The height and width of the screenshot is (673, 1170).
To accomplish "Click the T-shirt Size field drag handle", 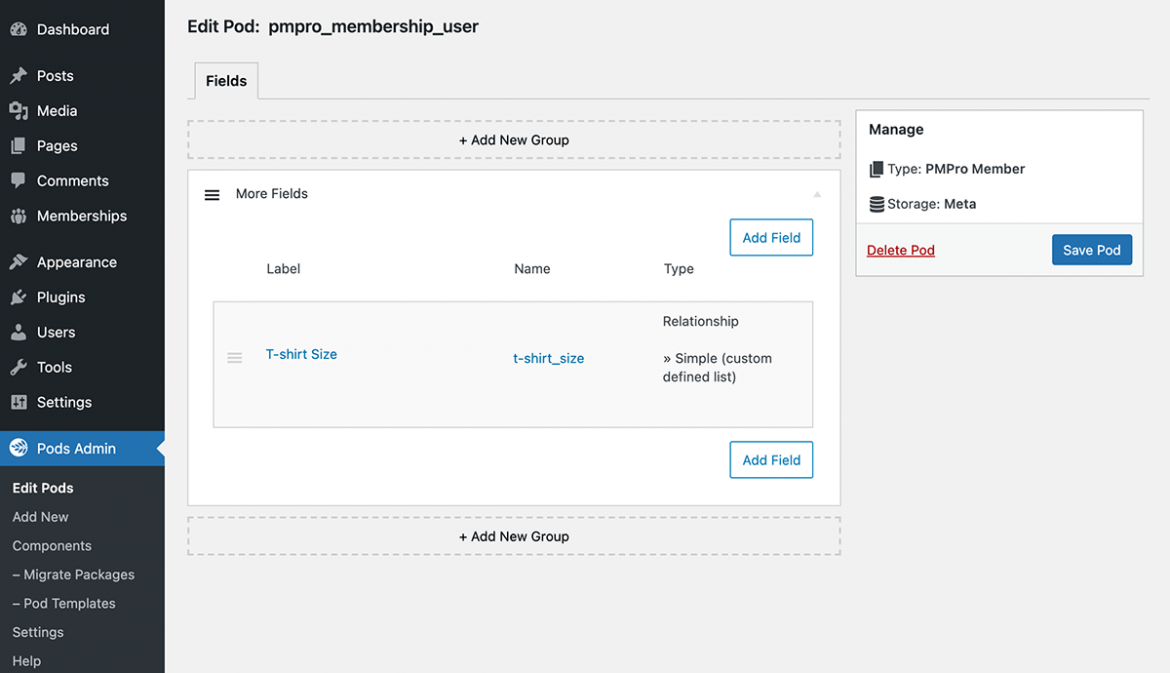I will pos(235,357).
